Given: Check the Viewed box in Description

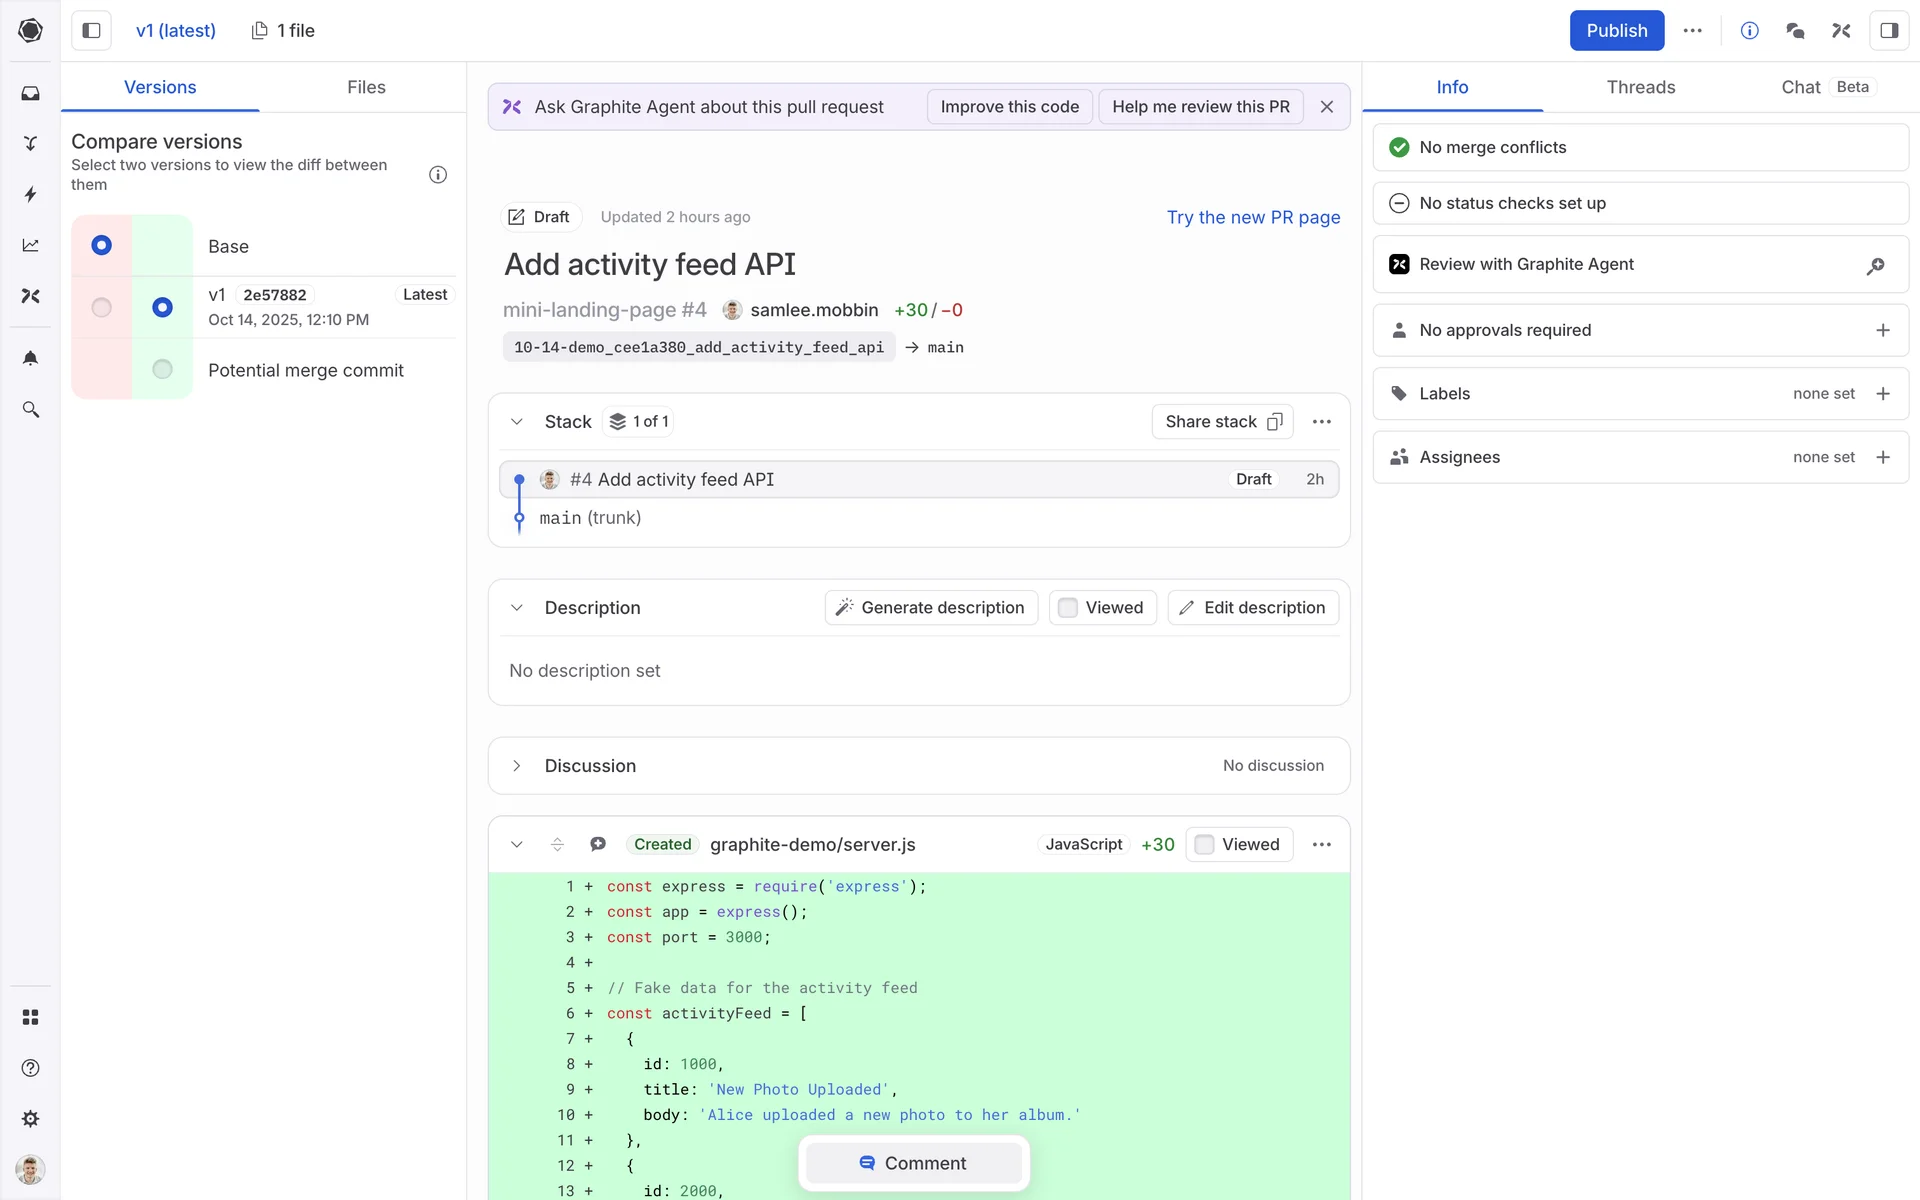Looking at the screenshot, I should (1068, 608).
